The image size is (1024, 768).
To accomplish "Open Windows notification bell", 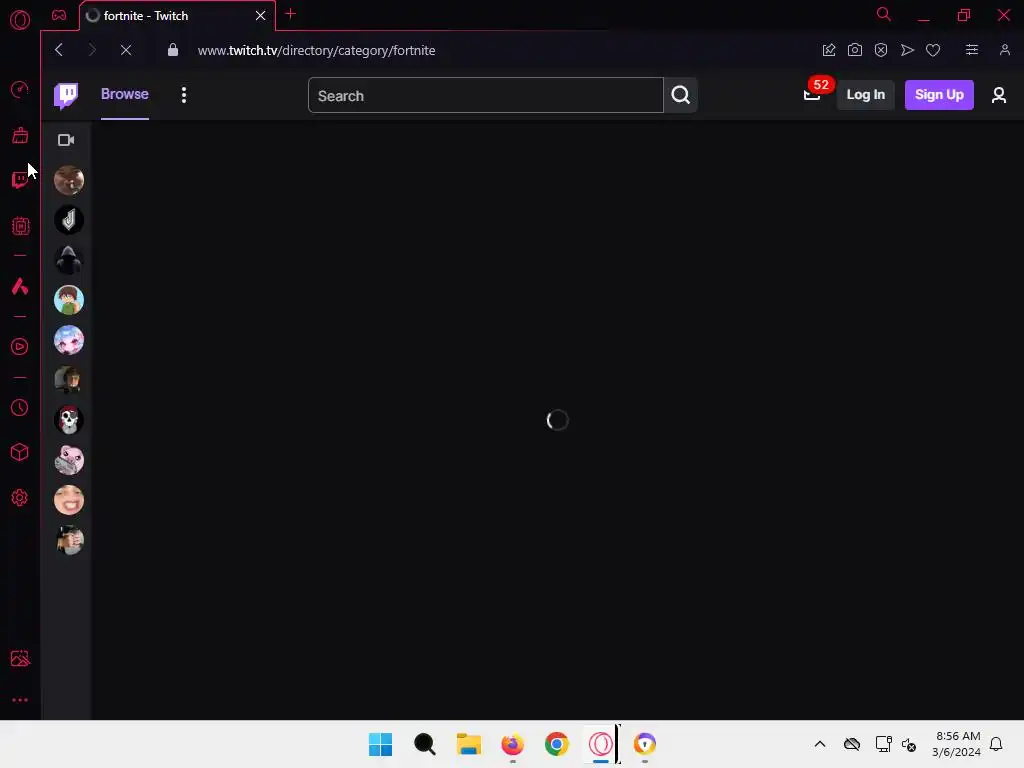I will (x=996, y=744).
